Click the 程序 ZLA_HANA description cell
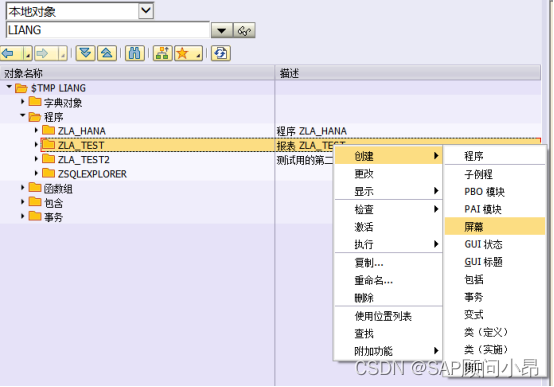This screenshot has width=554, height=387. 408,131
